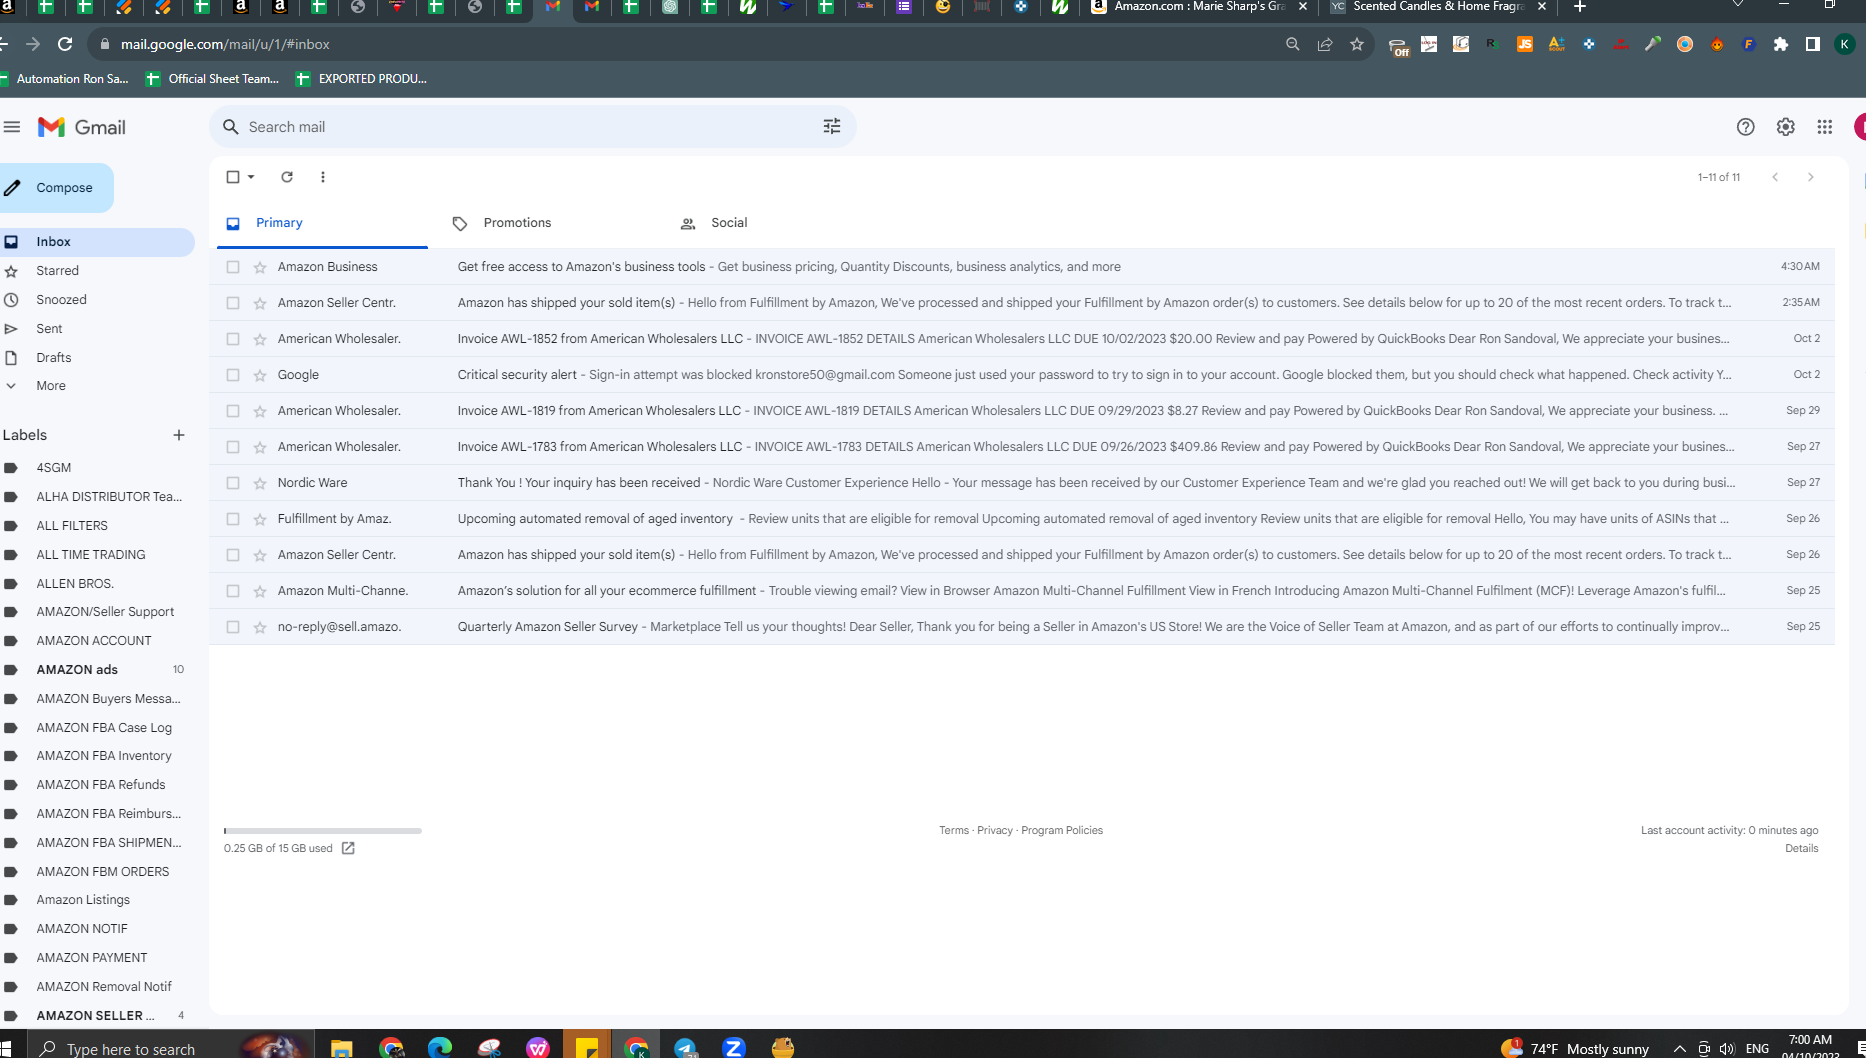Open new Chrome tab
Viewport: 1866px width, 1058px height.
(x=1580, y=7)
